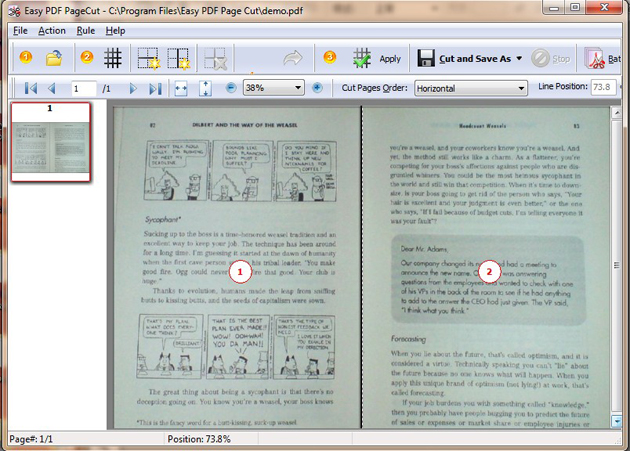Image resolution: width=630 pixels, height=451 pixels.
Task: Add a vertical cut line
Action: 178,59
